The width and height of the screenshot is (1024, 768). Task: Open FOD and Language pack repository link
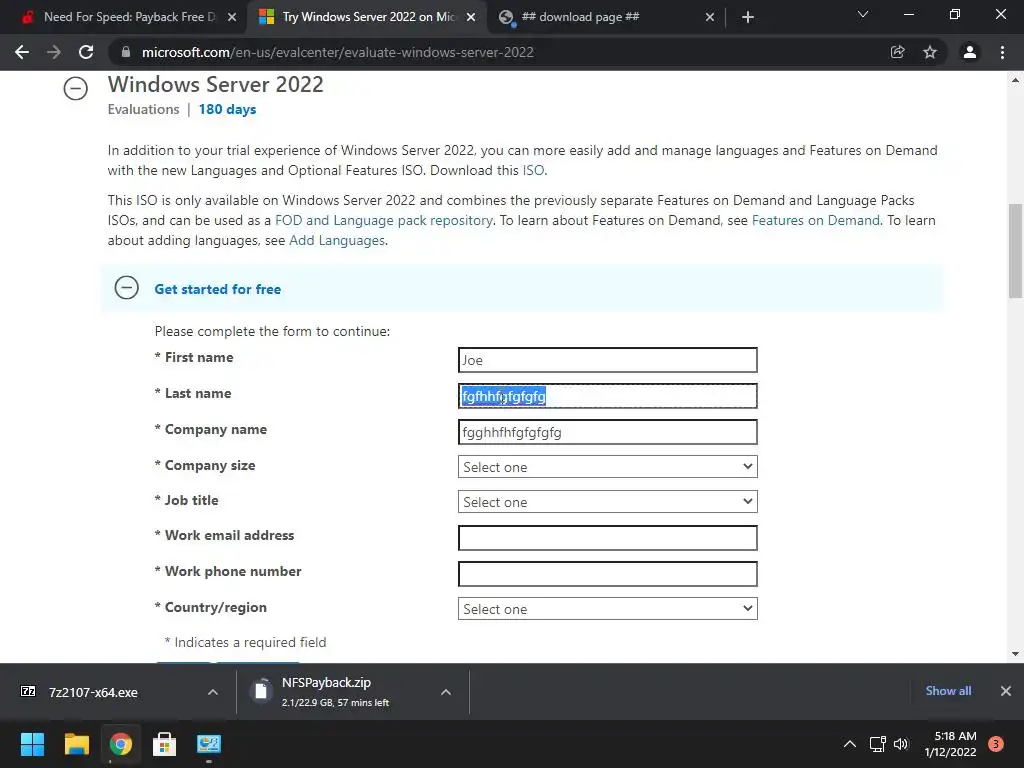coord(383,221)
